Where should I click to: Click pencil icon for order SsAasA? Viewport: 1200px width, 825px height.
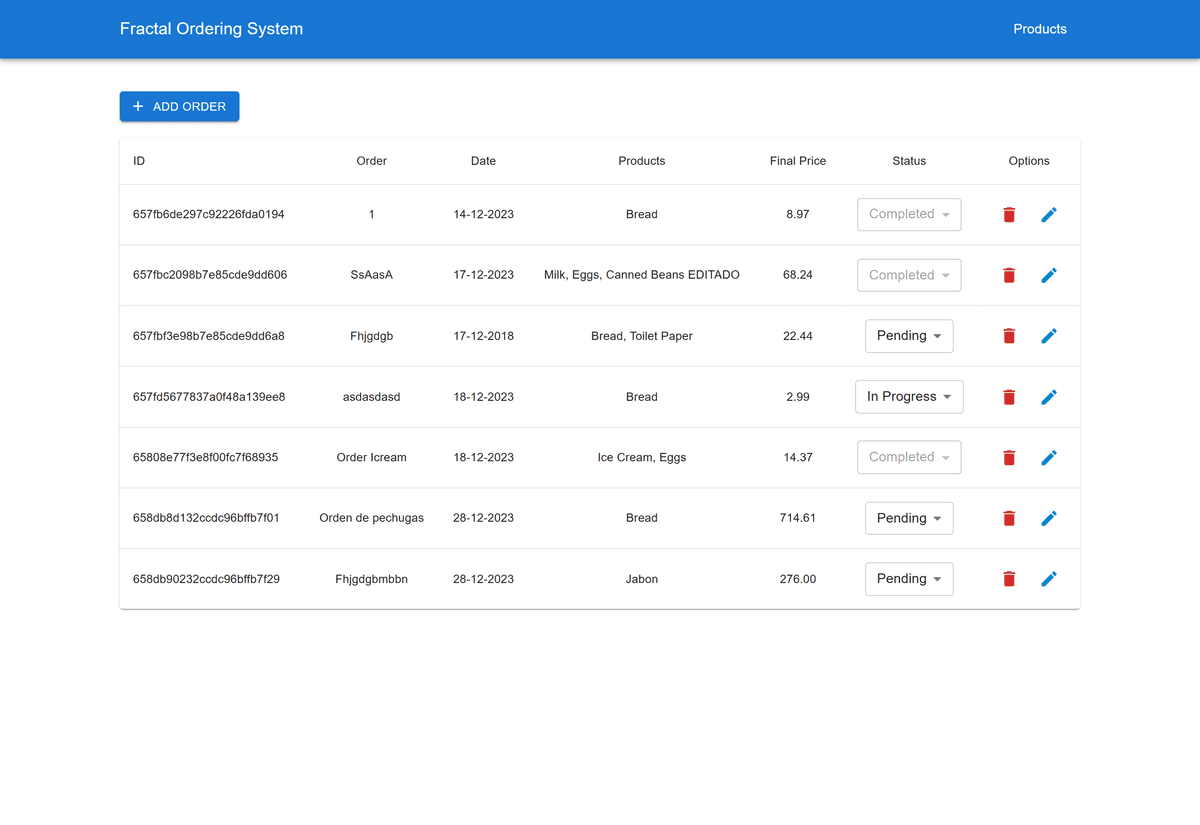[1049, 275]
